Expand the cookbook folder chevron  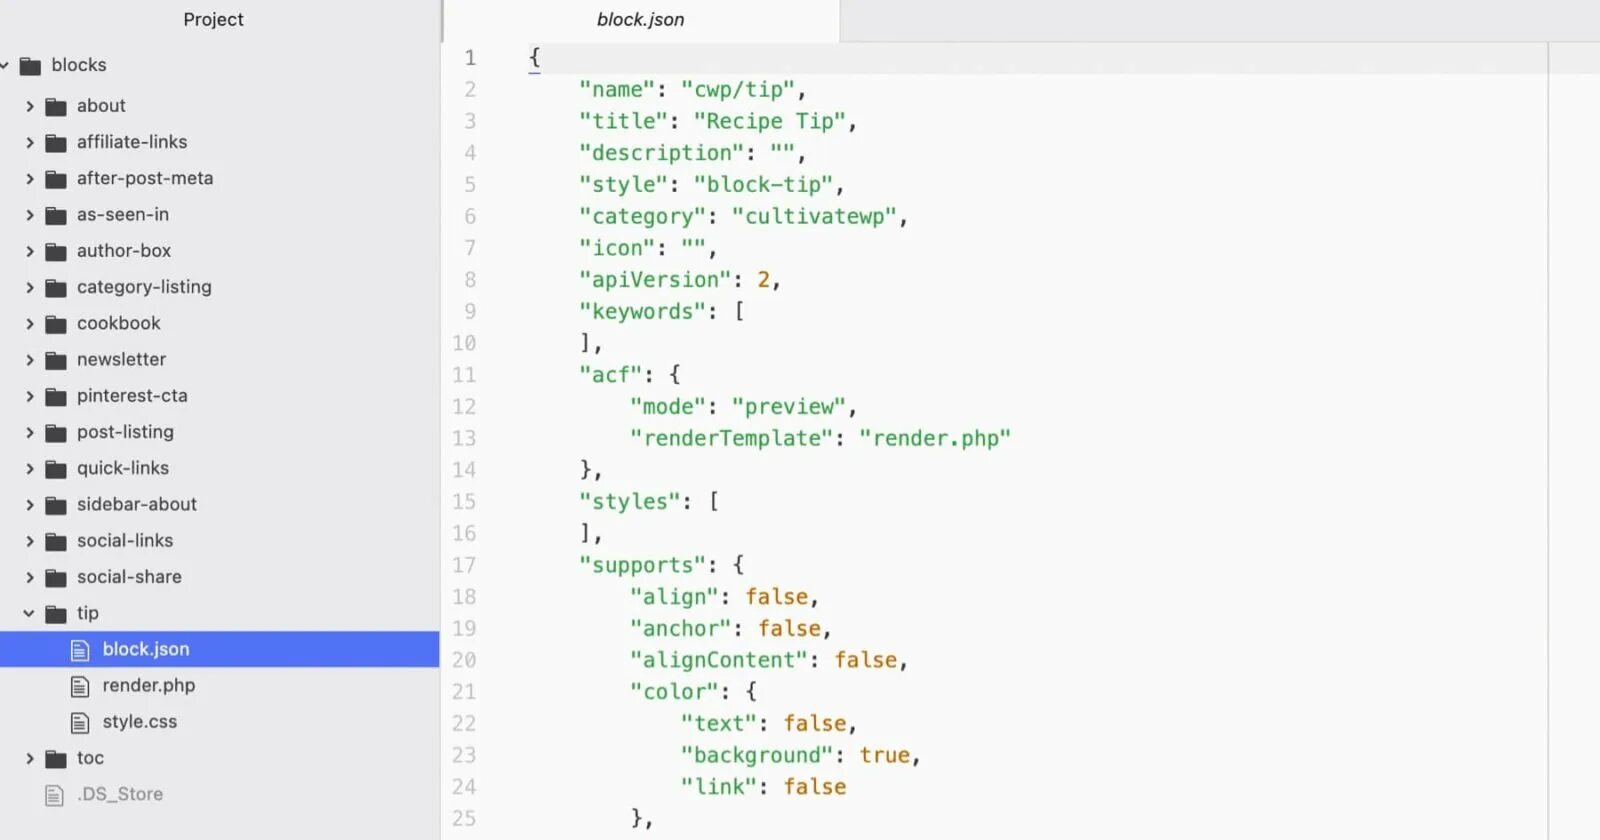coord(29,324)
